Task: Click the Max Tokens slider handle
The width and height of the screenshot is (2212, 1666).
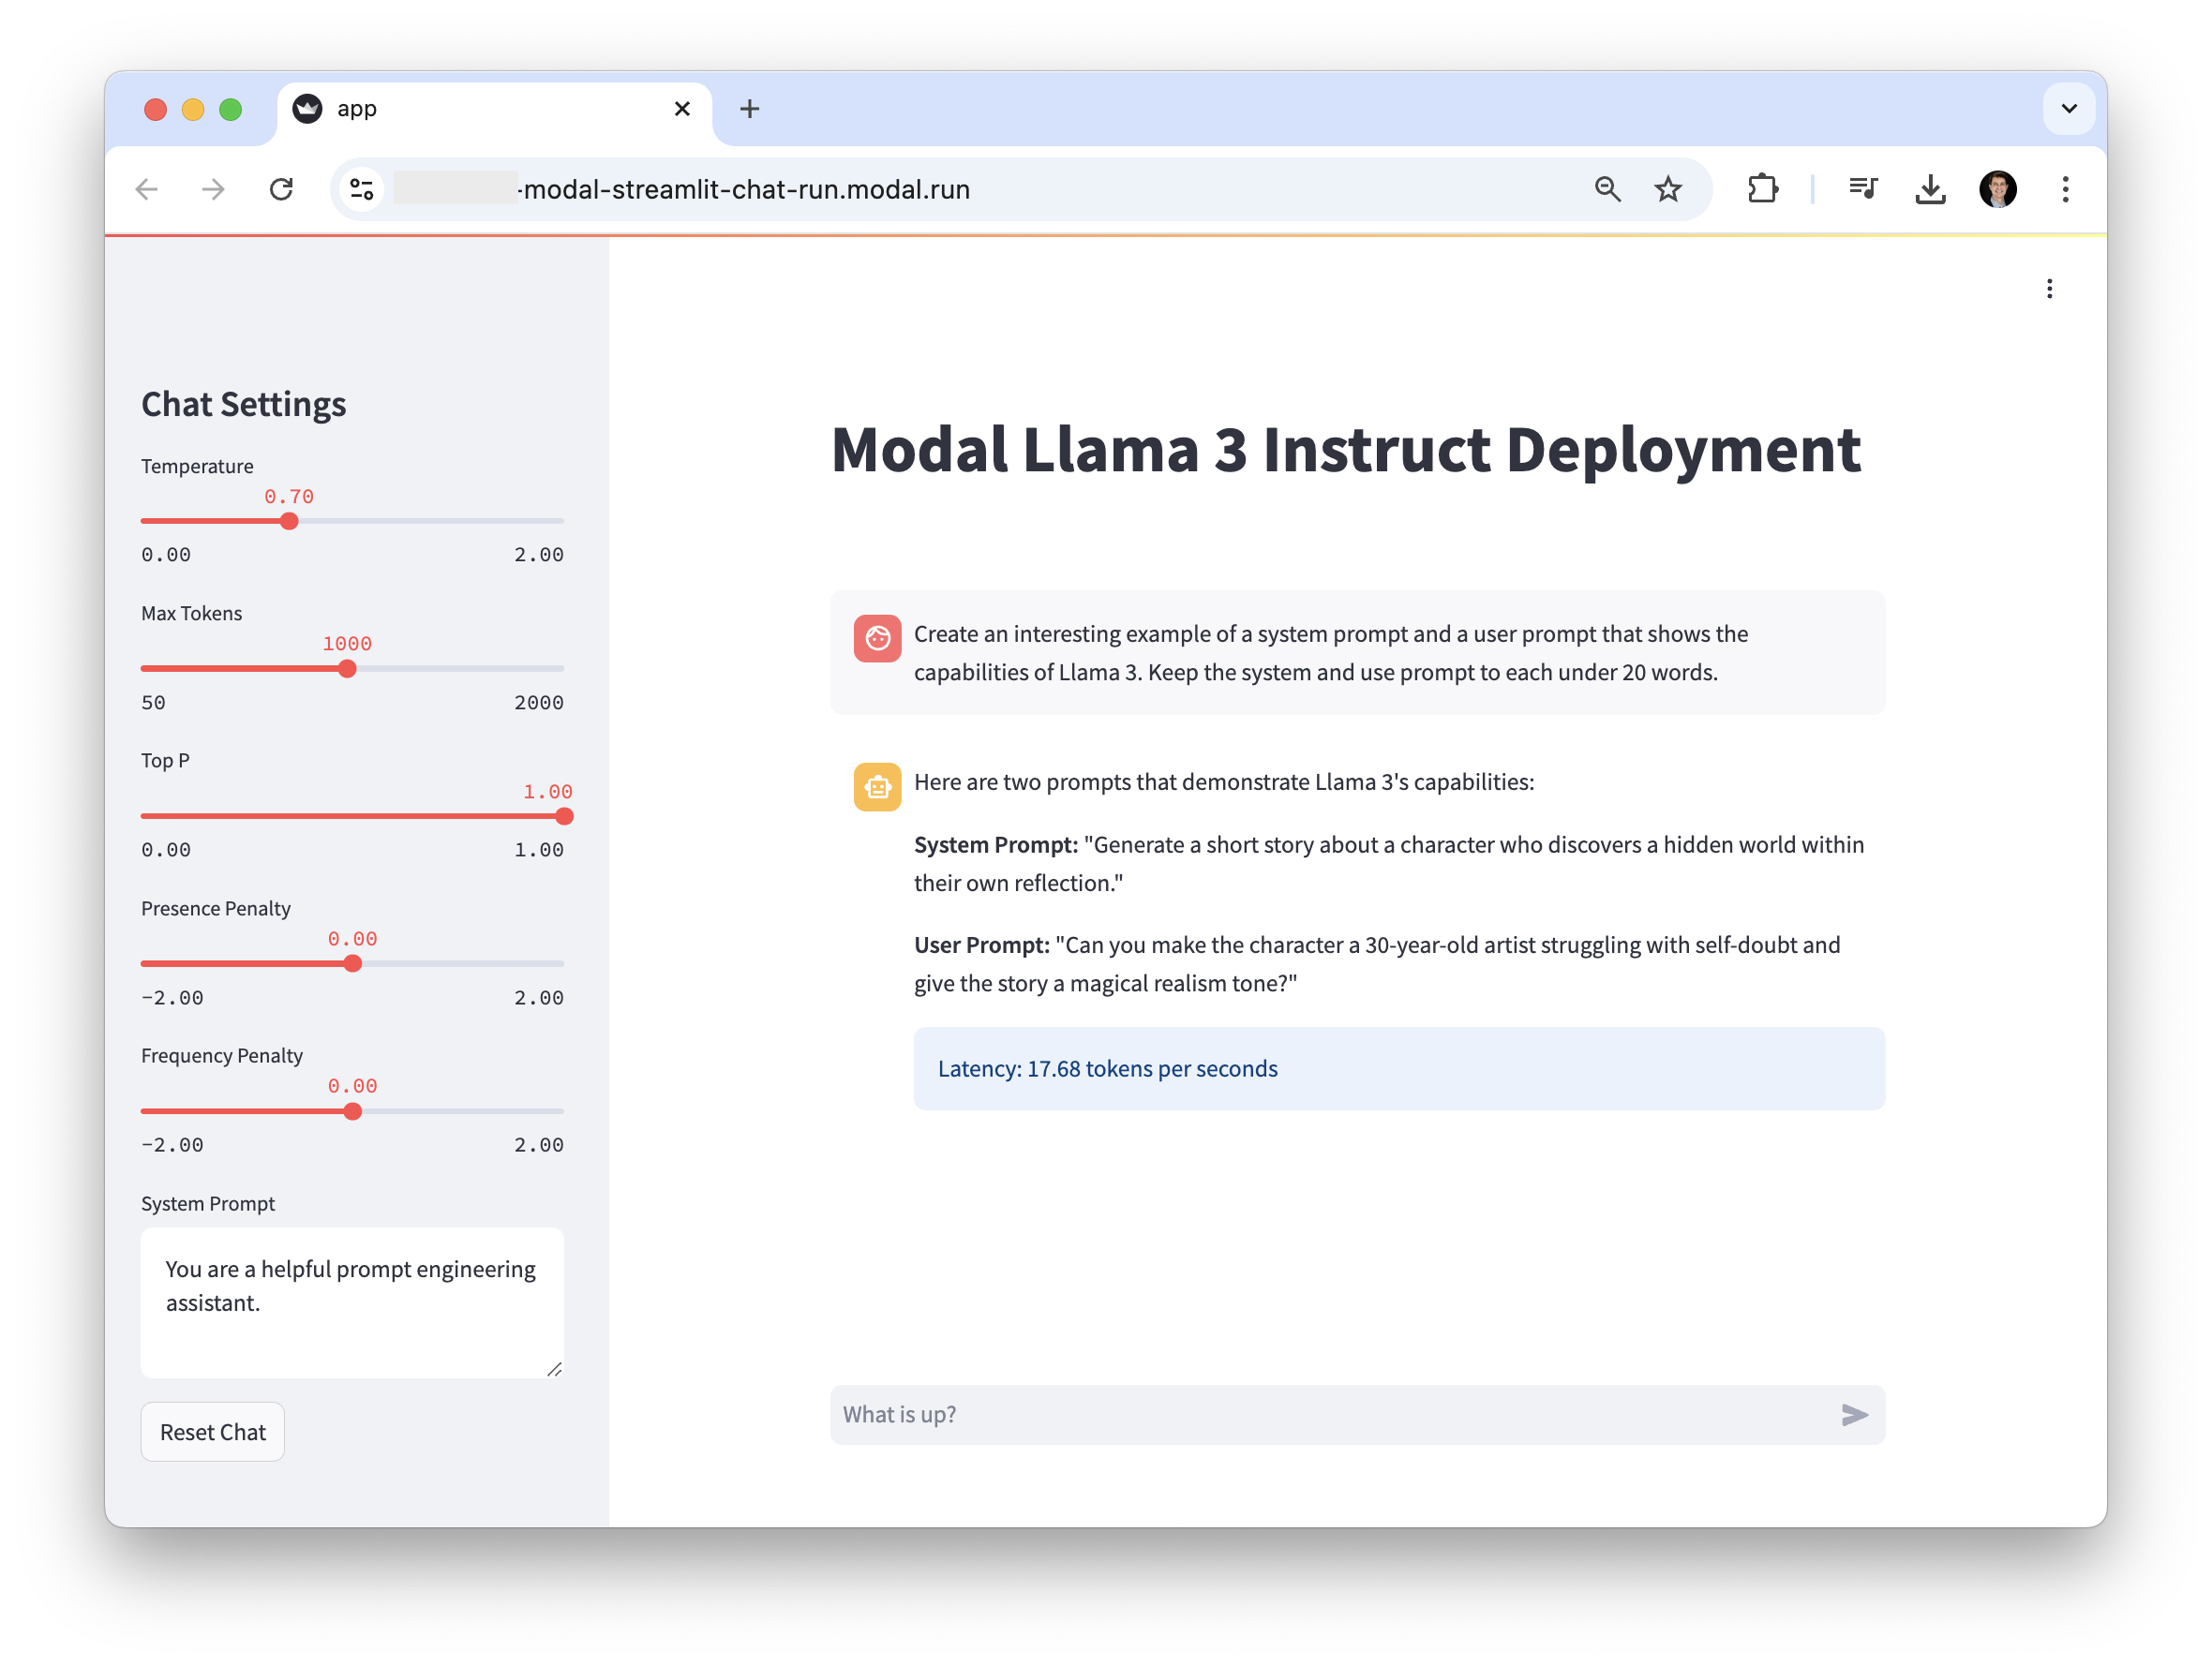Action: coord(347,669)
